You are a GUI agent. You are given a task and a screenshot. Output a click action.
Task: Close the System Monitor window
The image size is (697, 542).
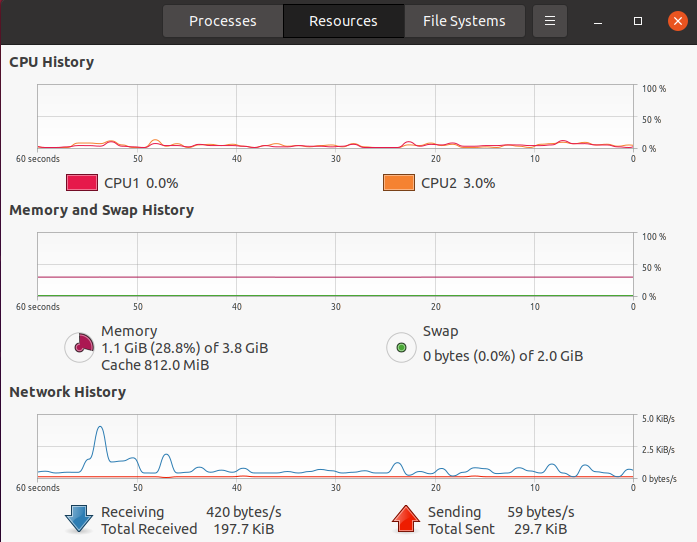pos(678,21)
